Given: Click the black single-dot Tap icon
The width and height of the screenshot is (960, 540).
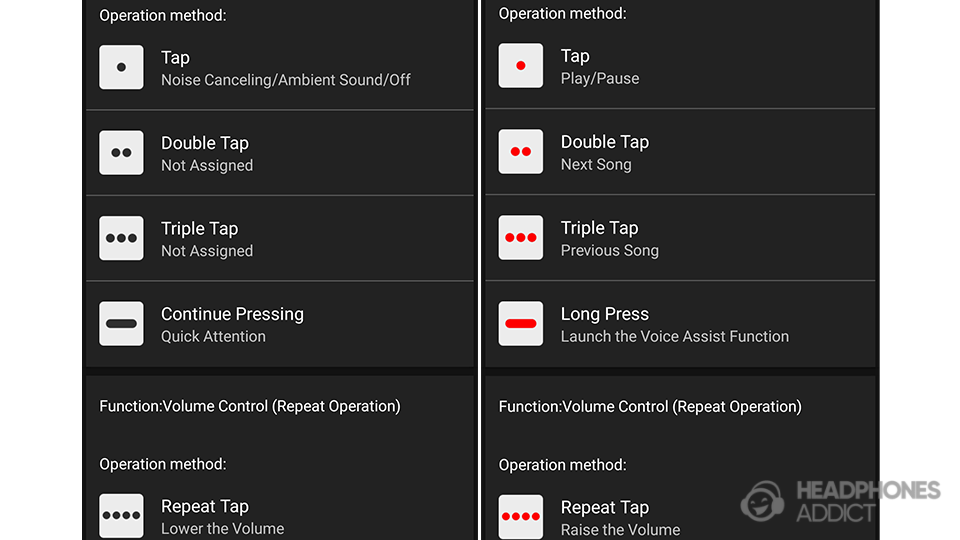Looking at the screenshot, I should click(x=121, y=67).
